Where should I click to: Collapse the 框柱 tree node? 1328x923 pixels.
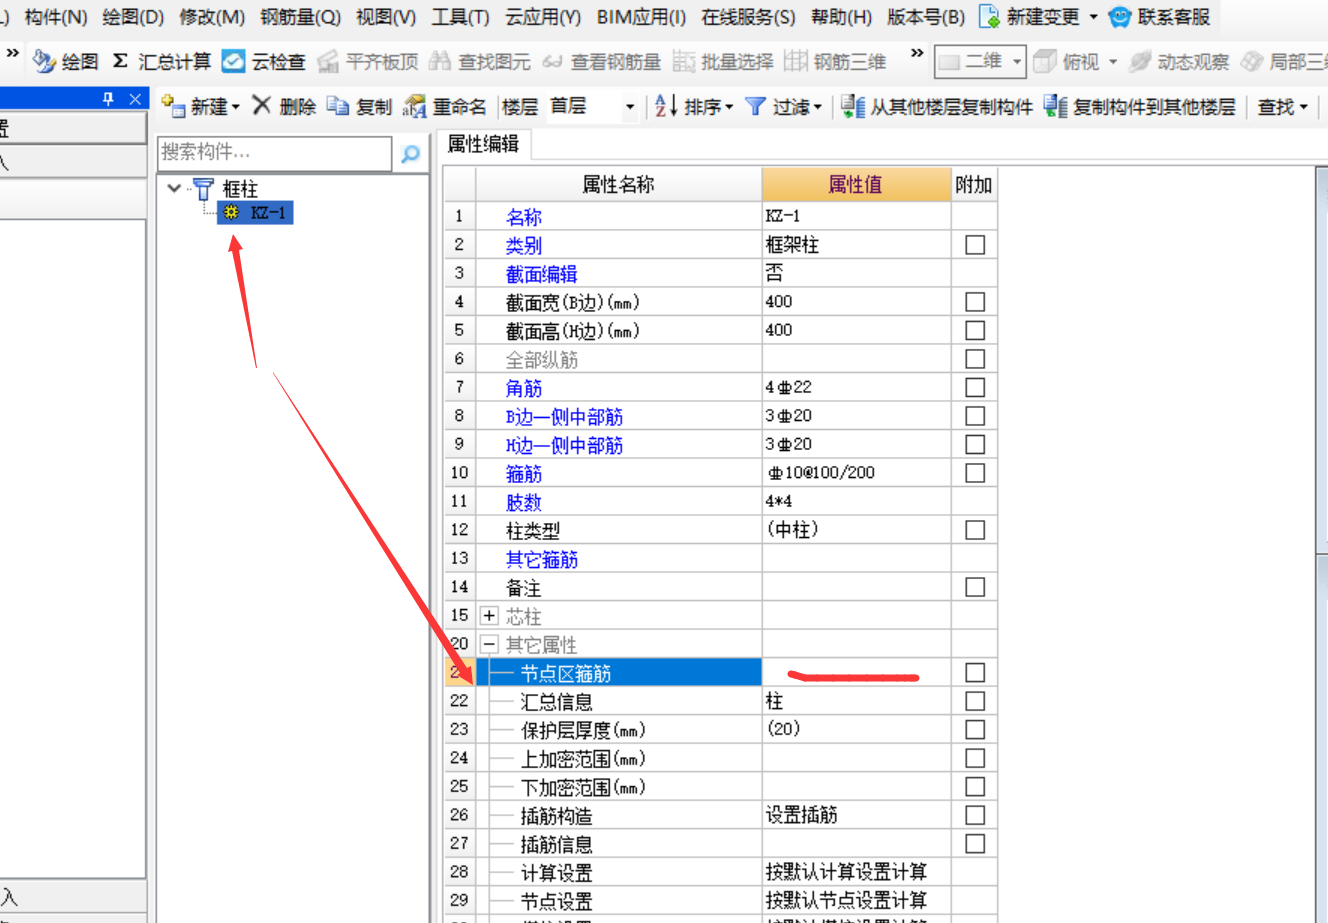(x=174, y=188)
